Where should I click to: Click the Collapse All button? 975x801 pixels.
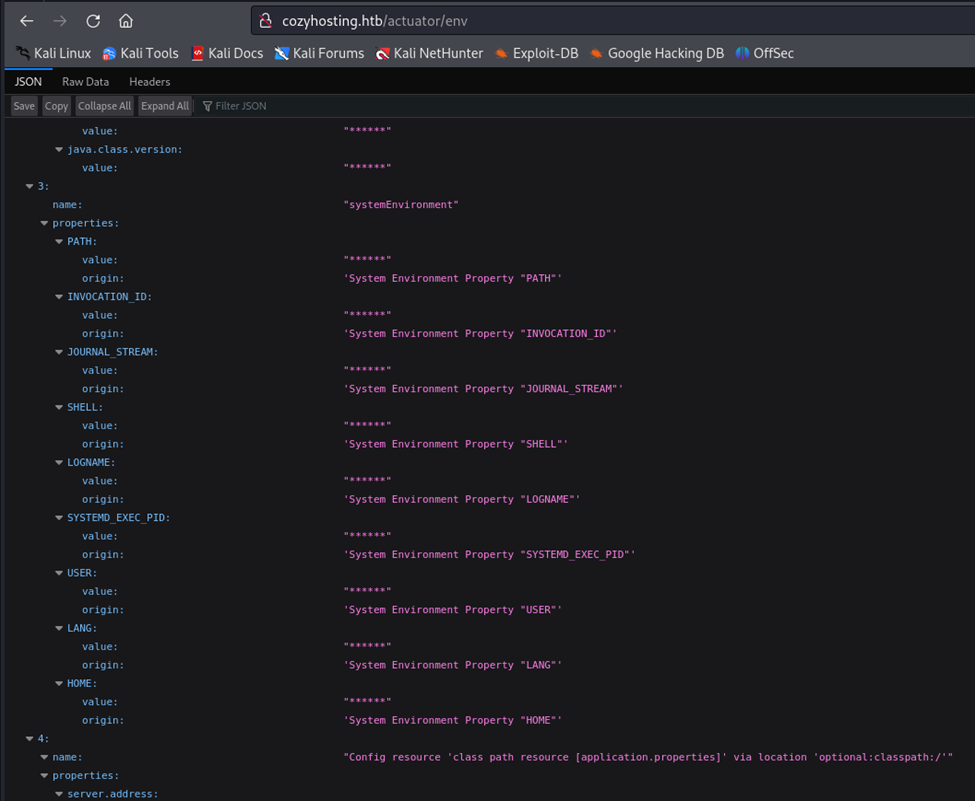click(x=104, y=106)
